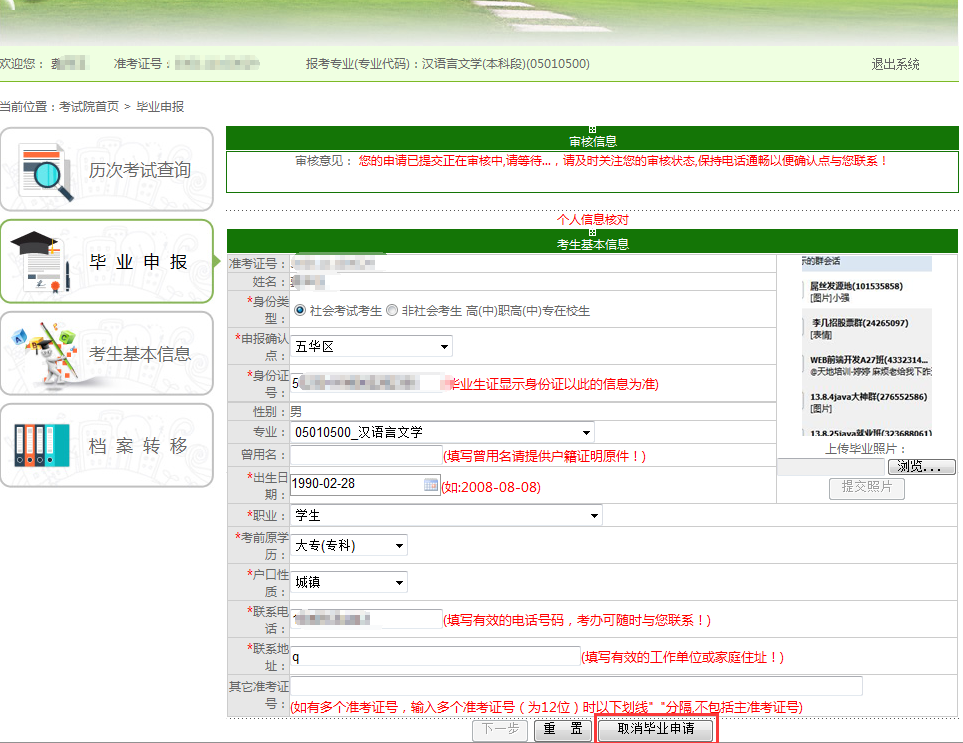
Task: Expand the 考前原学历 dropdown showing 大专
Action: coord(349,546)
